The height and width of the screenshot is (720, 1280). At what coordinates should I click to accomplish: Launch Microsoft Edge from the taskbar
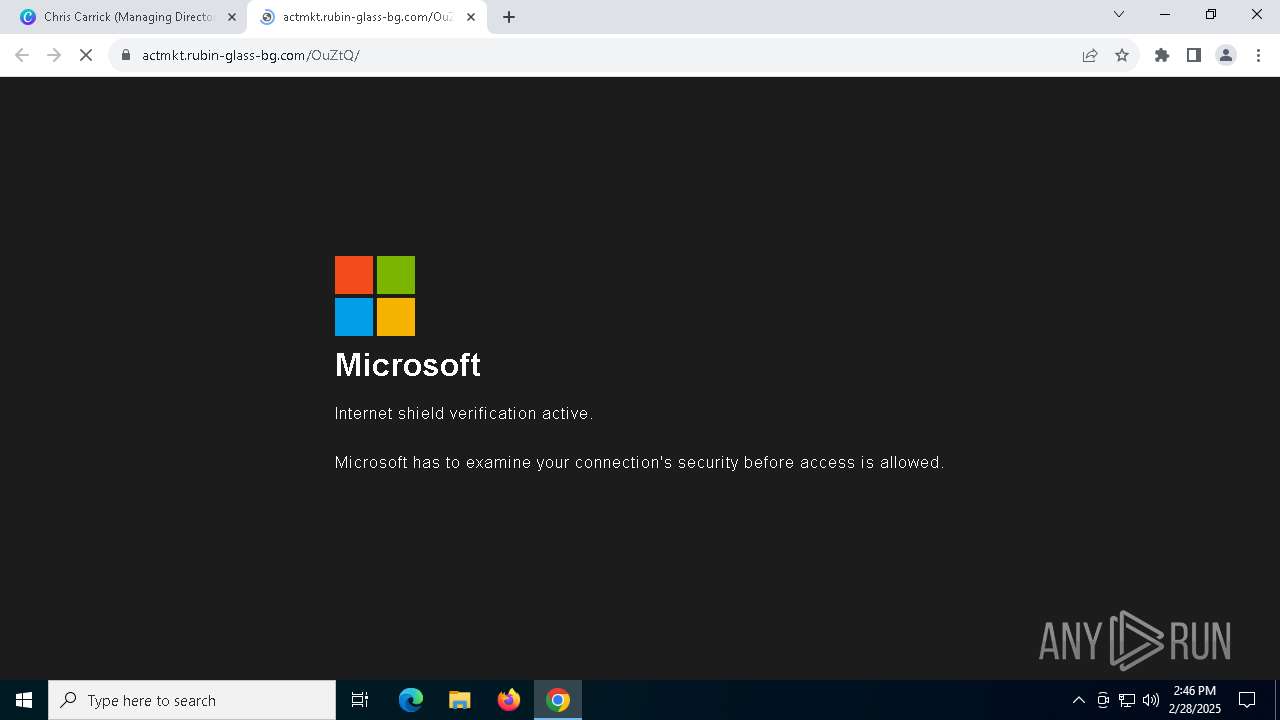click(411, 700)
